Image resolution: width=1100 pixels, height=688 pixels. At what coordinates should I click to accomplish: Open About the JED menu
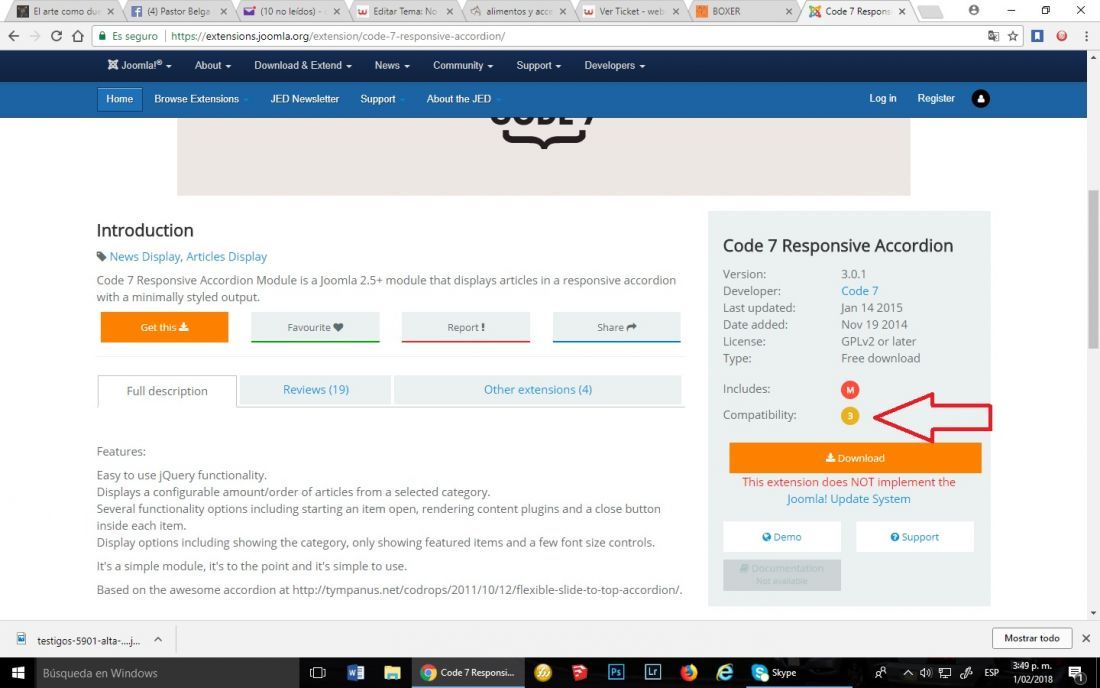pyautogui.click(x=462, y=99)
